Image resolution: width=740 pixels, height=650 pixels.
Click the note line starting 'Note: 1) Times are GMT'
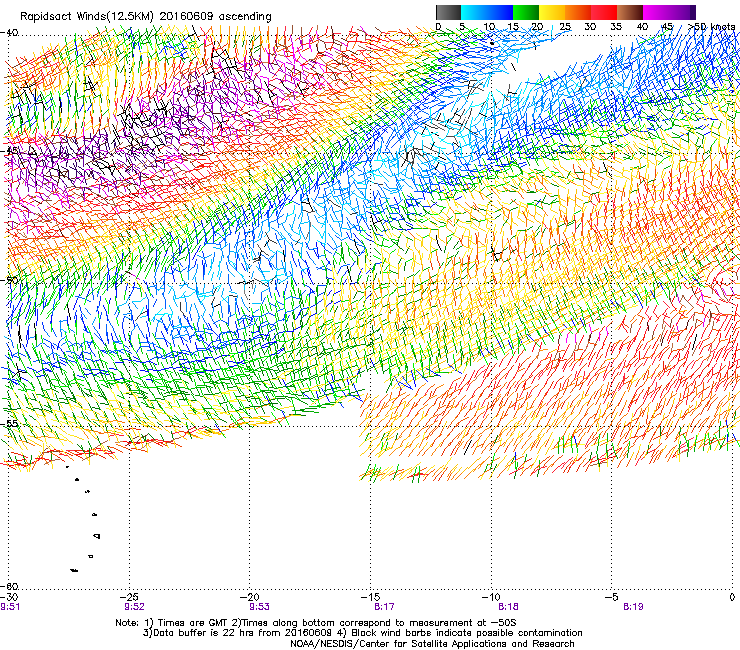[316, 623]
